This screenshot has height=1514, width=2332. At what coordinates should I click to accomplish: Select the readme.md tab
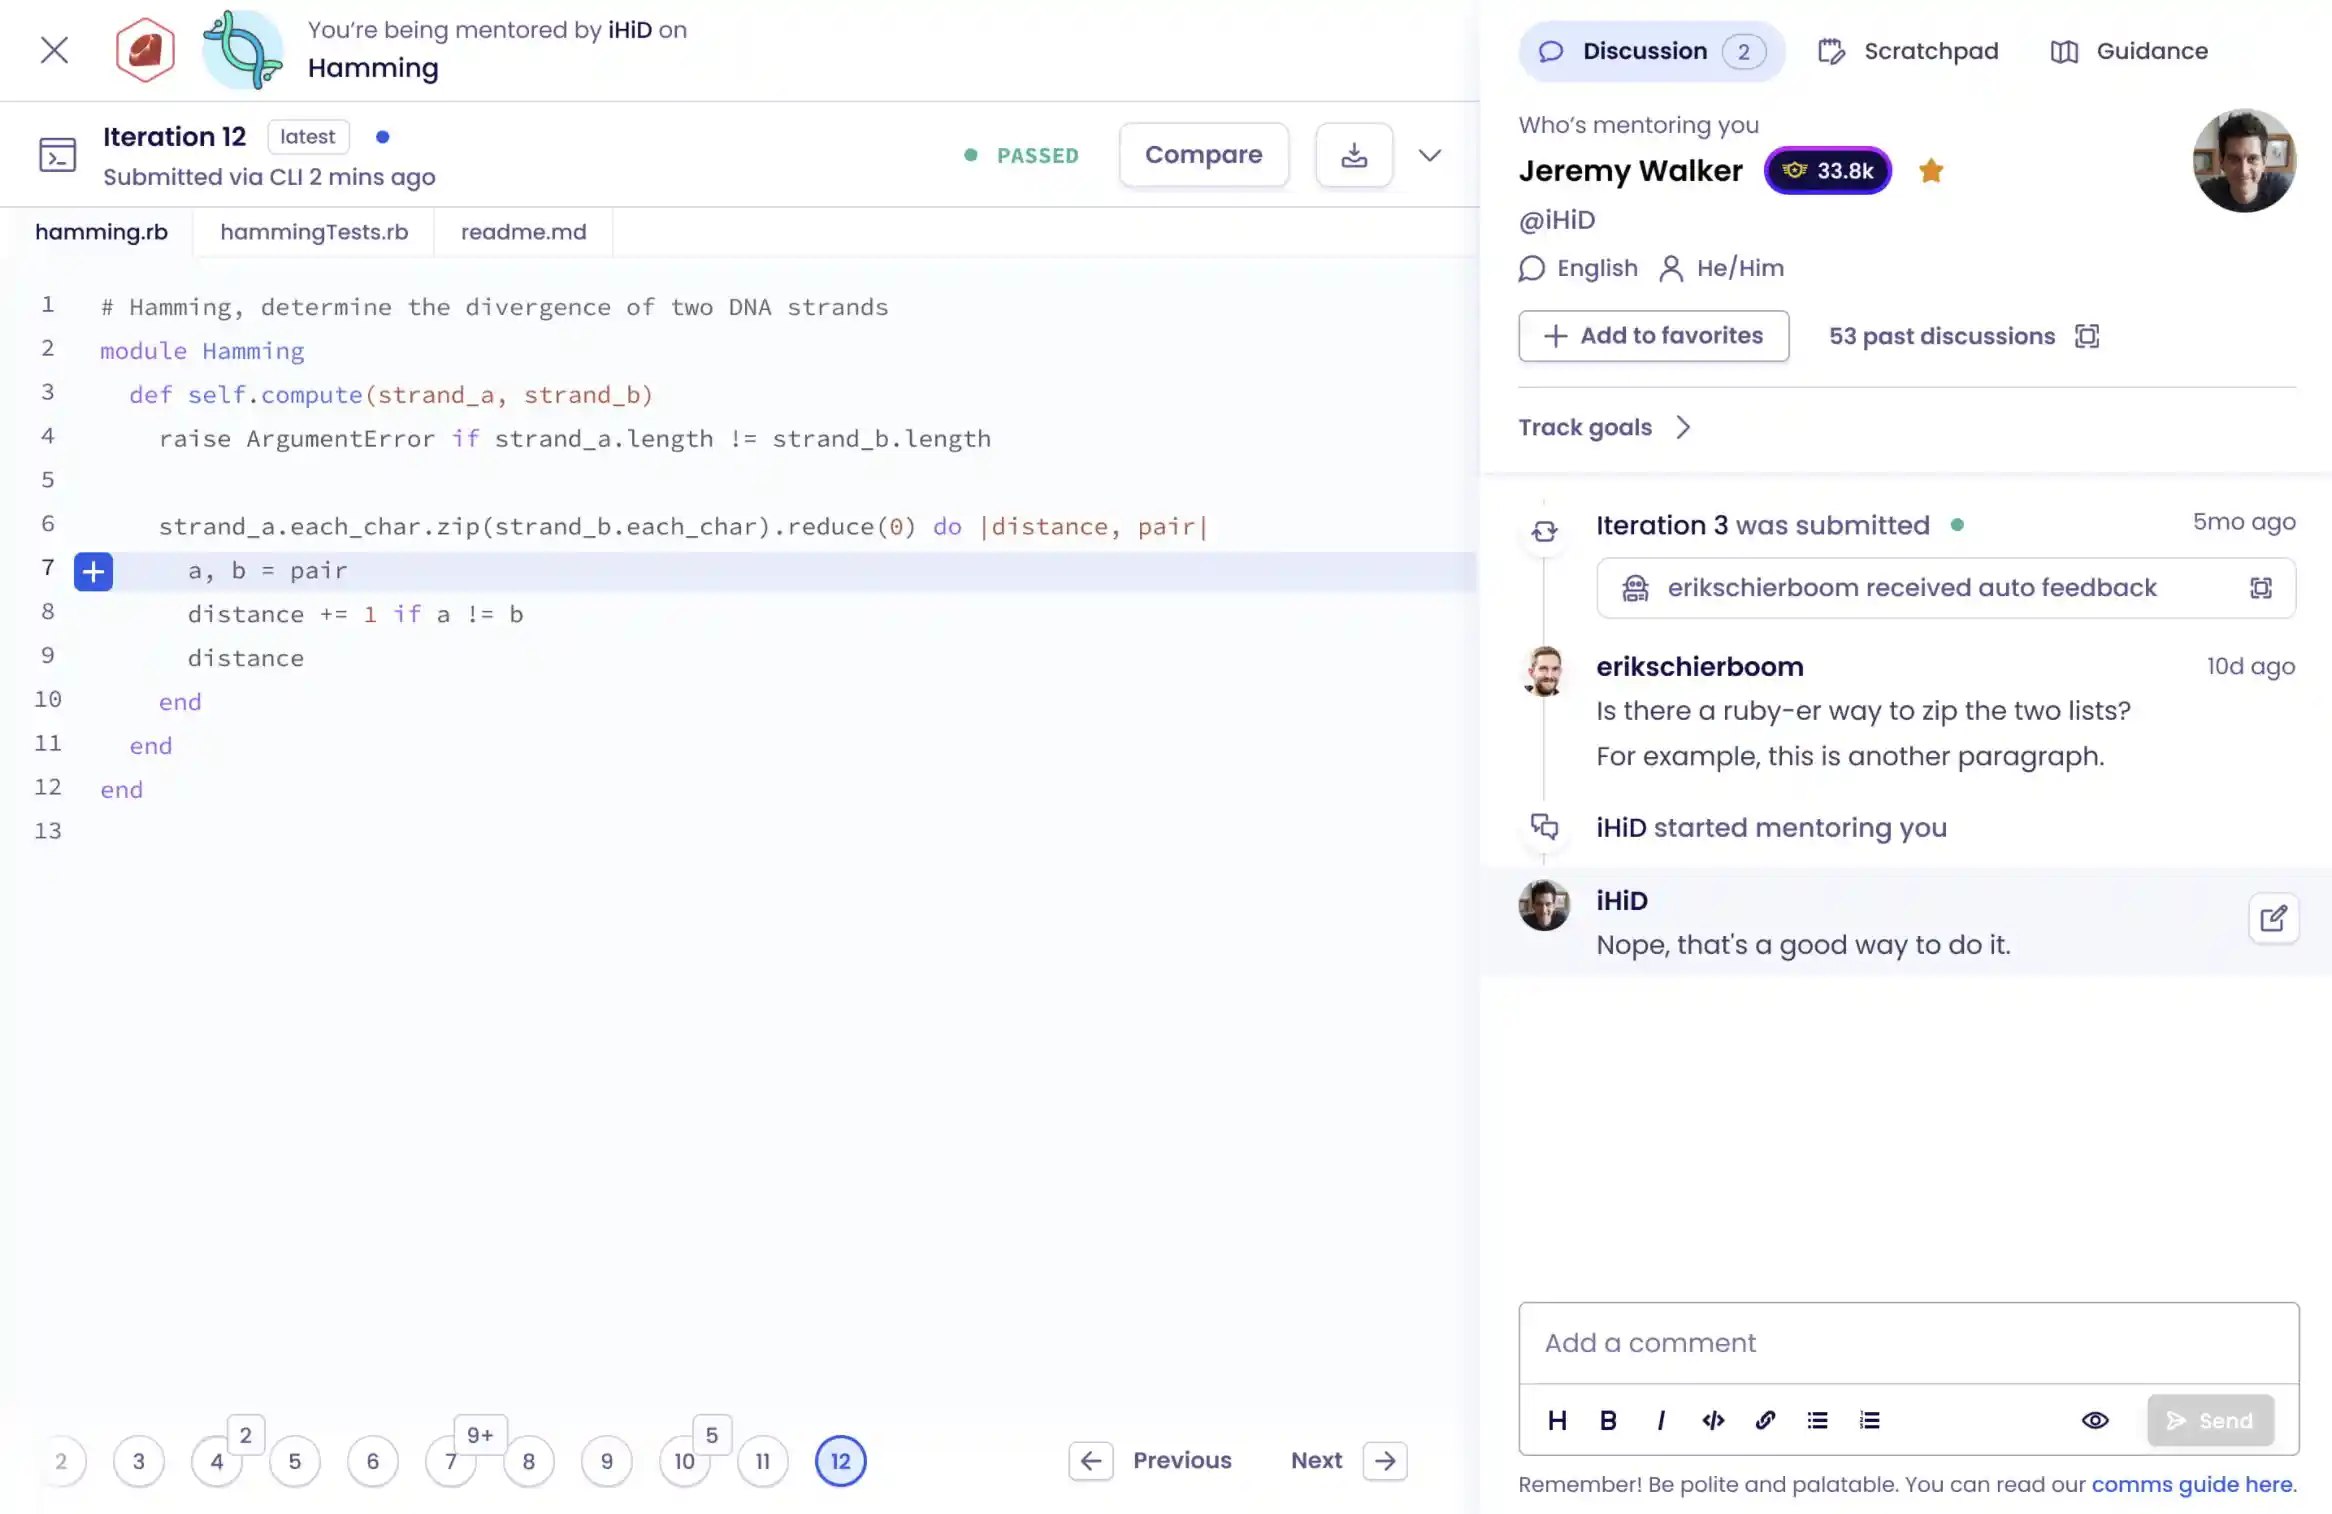[x=524, y=229]
